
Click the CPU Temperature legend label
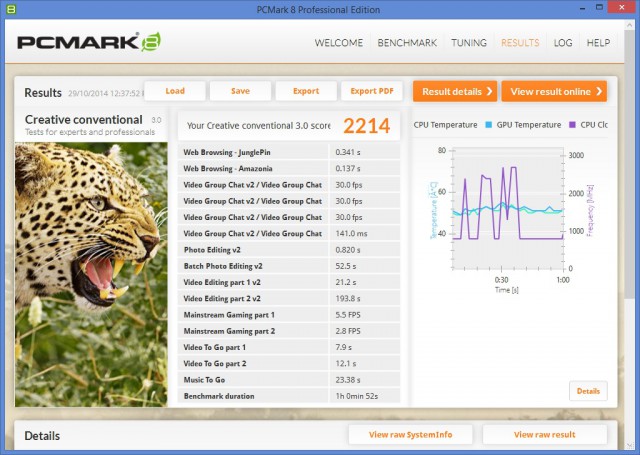[445, 125]
